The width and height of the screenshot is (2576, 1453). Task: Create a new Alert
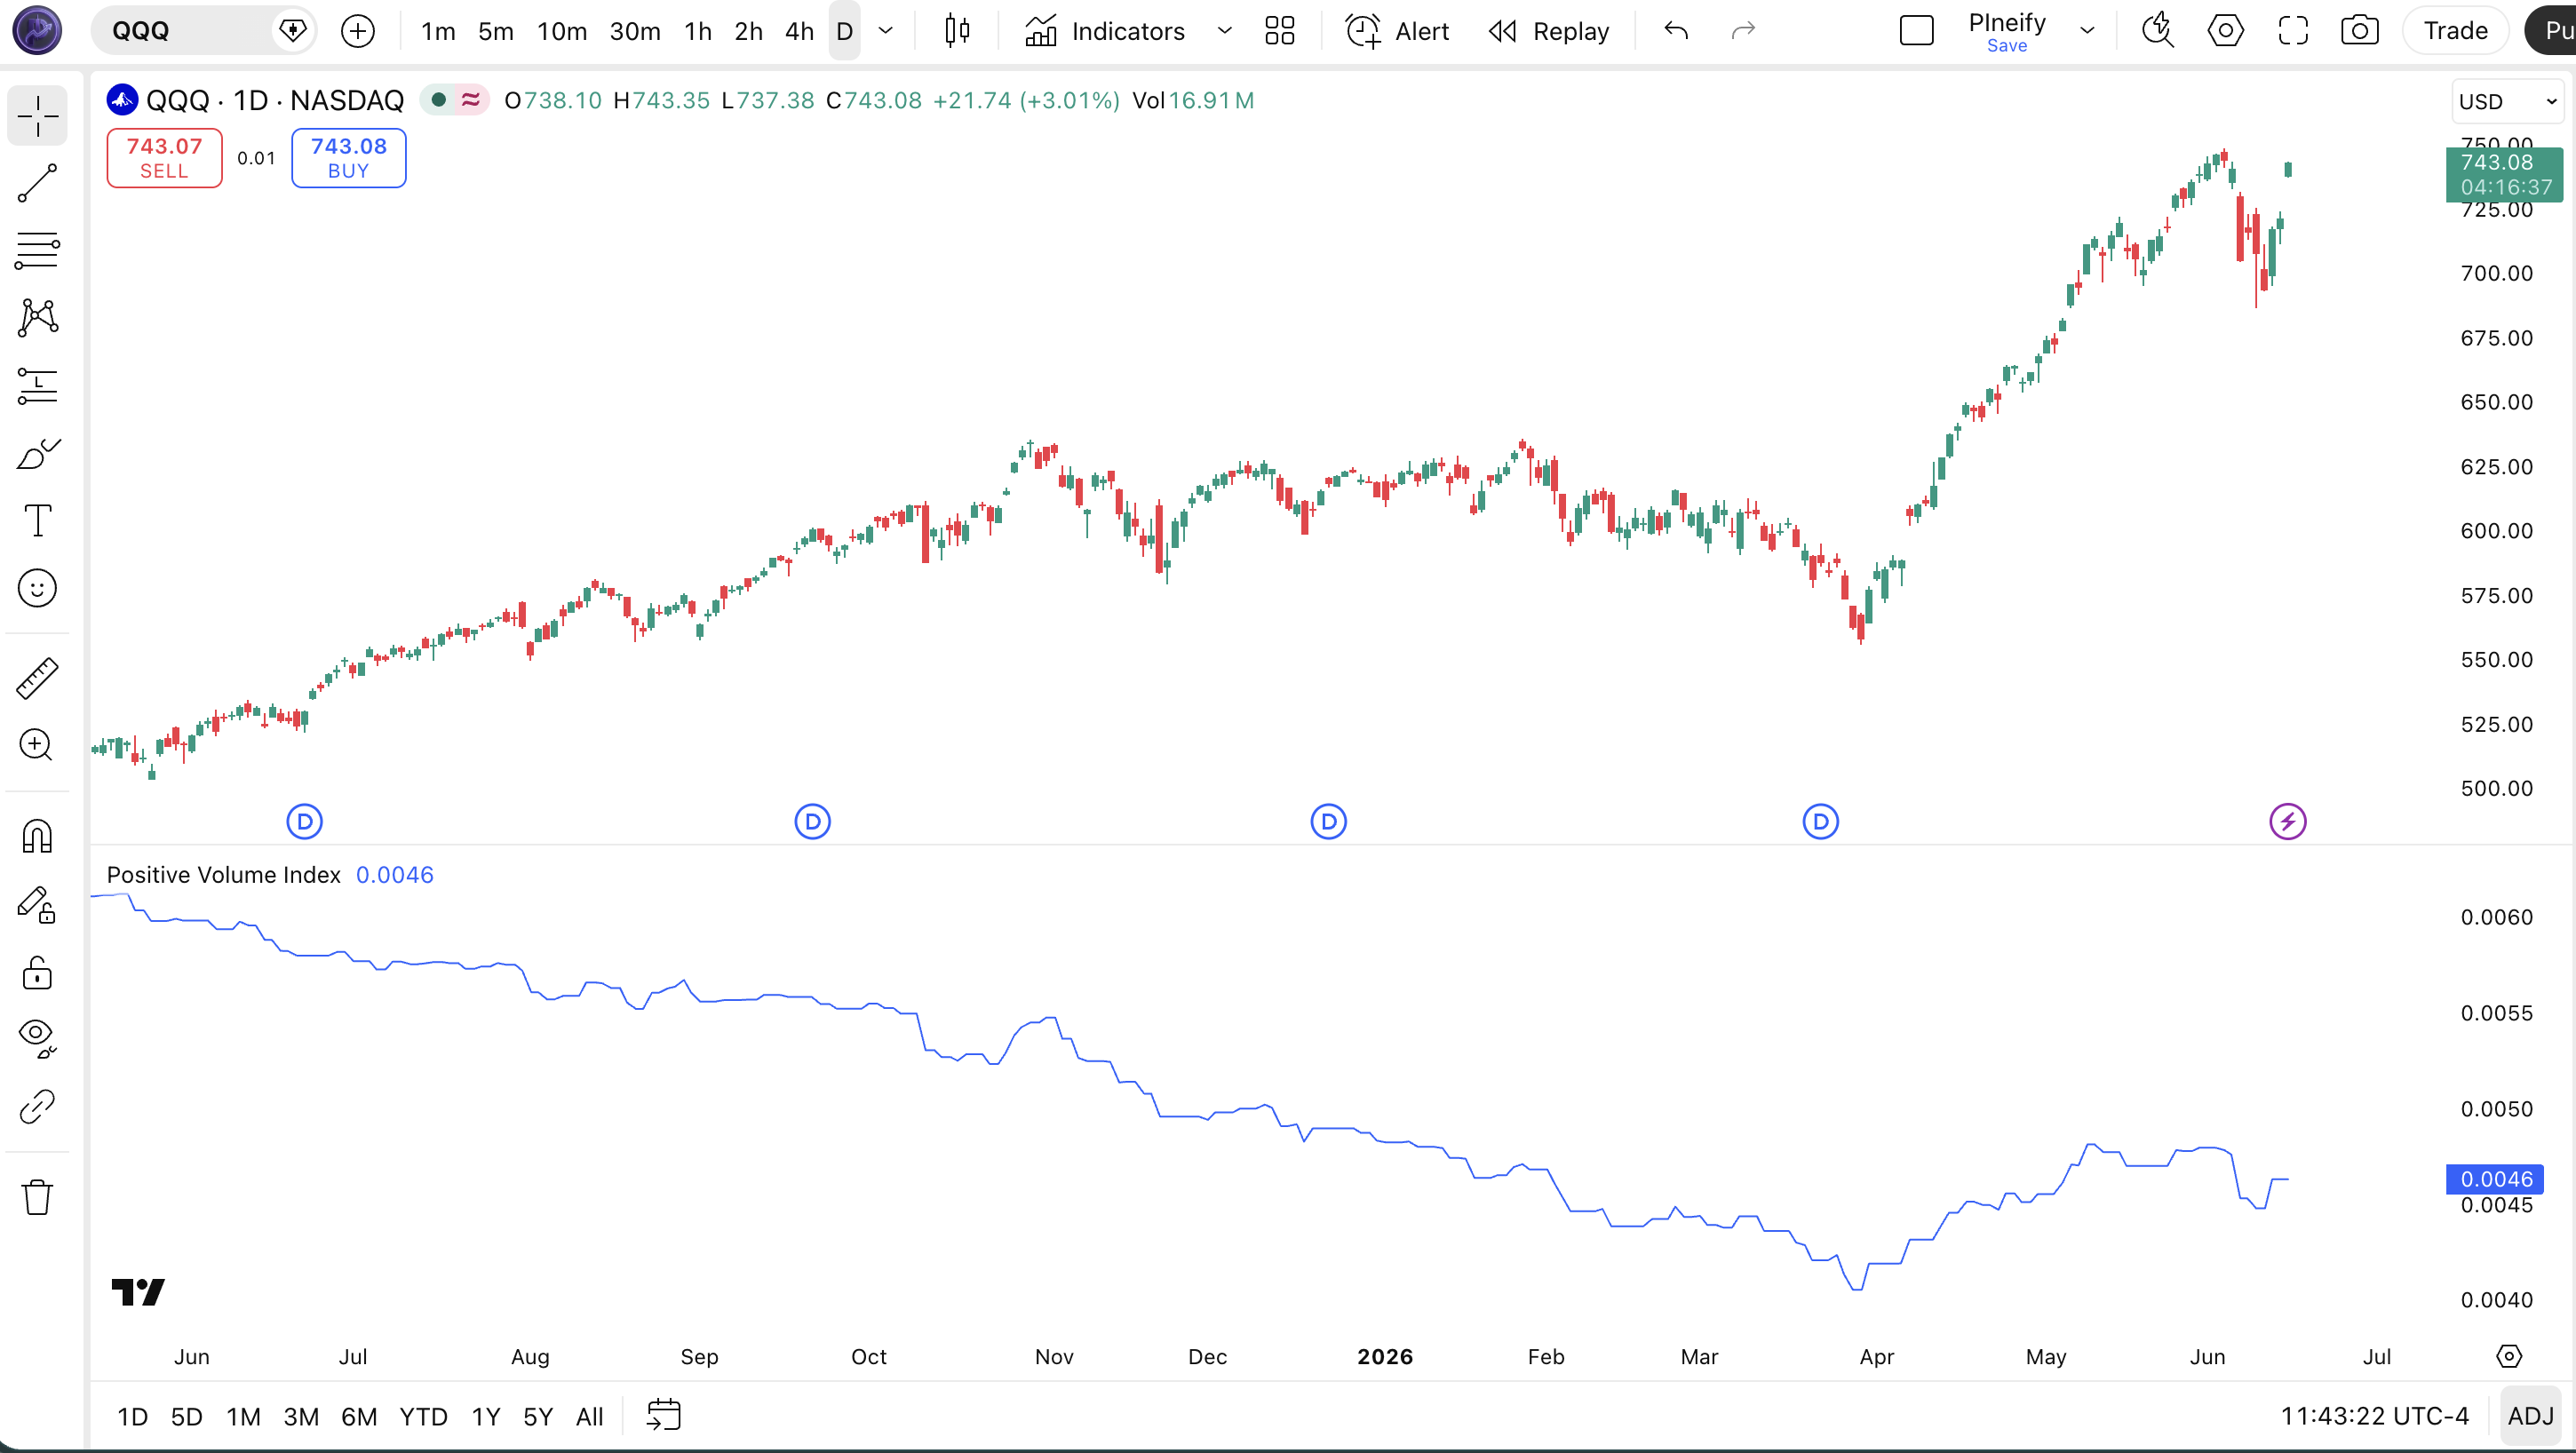point(1397,31)
